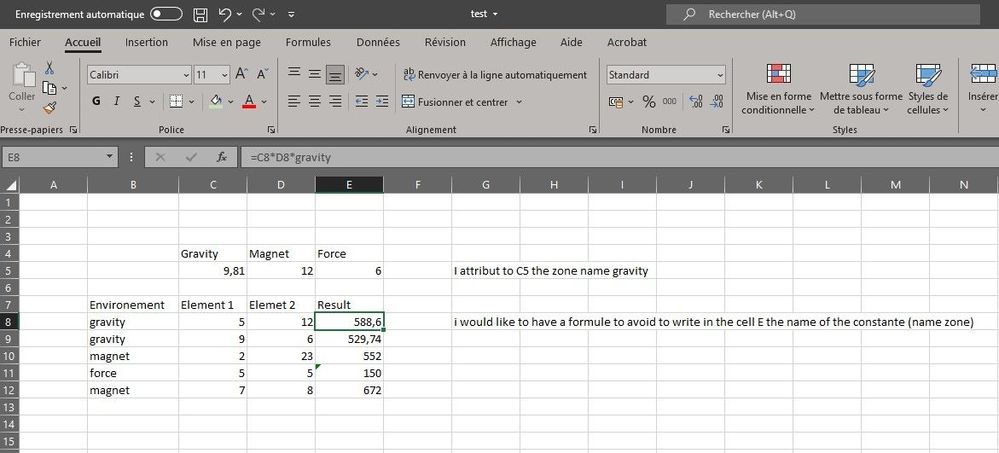The image size is (999, 453).
Task: Open the Police dialog launcher
Action: pyautogui.click(x=271, y=129)
